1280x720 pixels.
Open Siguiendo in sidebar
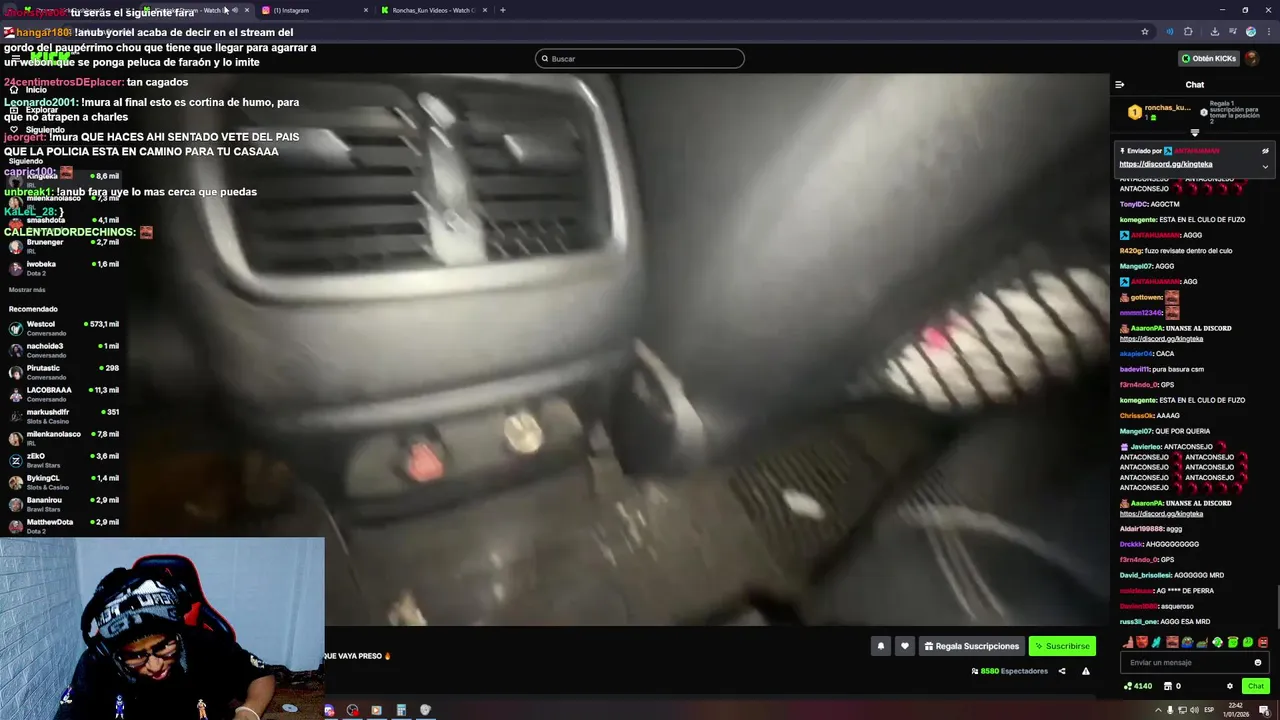tap(38, 130)
